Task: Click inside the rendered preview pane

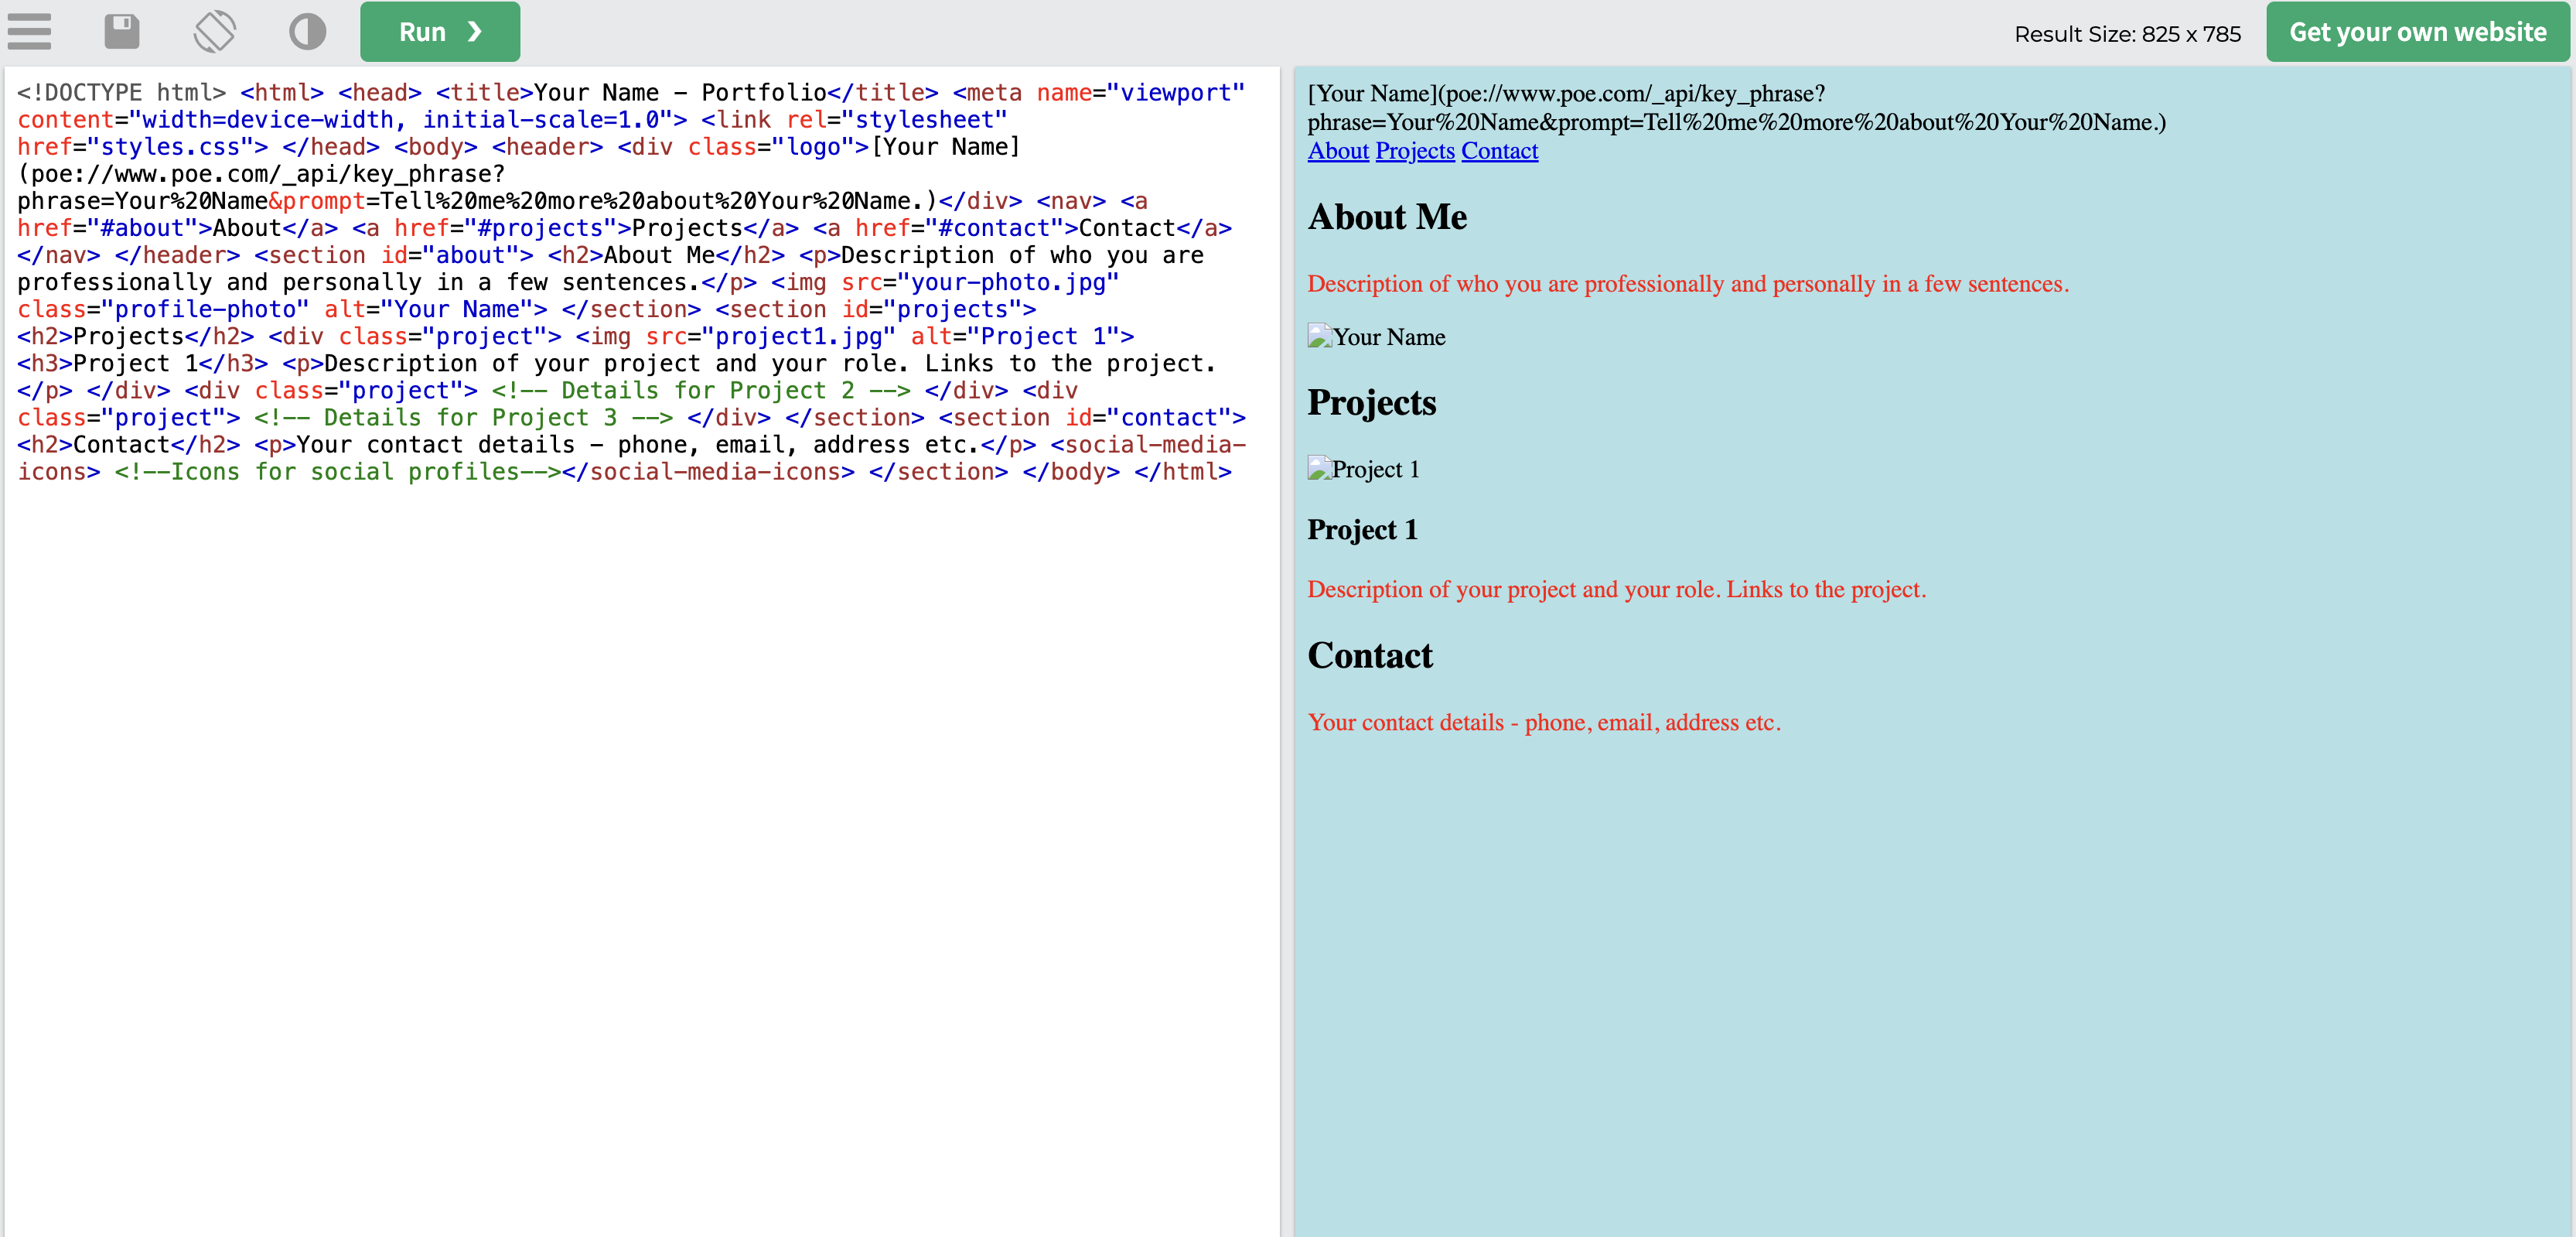Action: (x=1900, y=950)
